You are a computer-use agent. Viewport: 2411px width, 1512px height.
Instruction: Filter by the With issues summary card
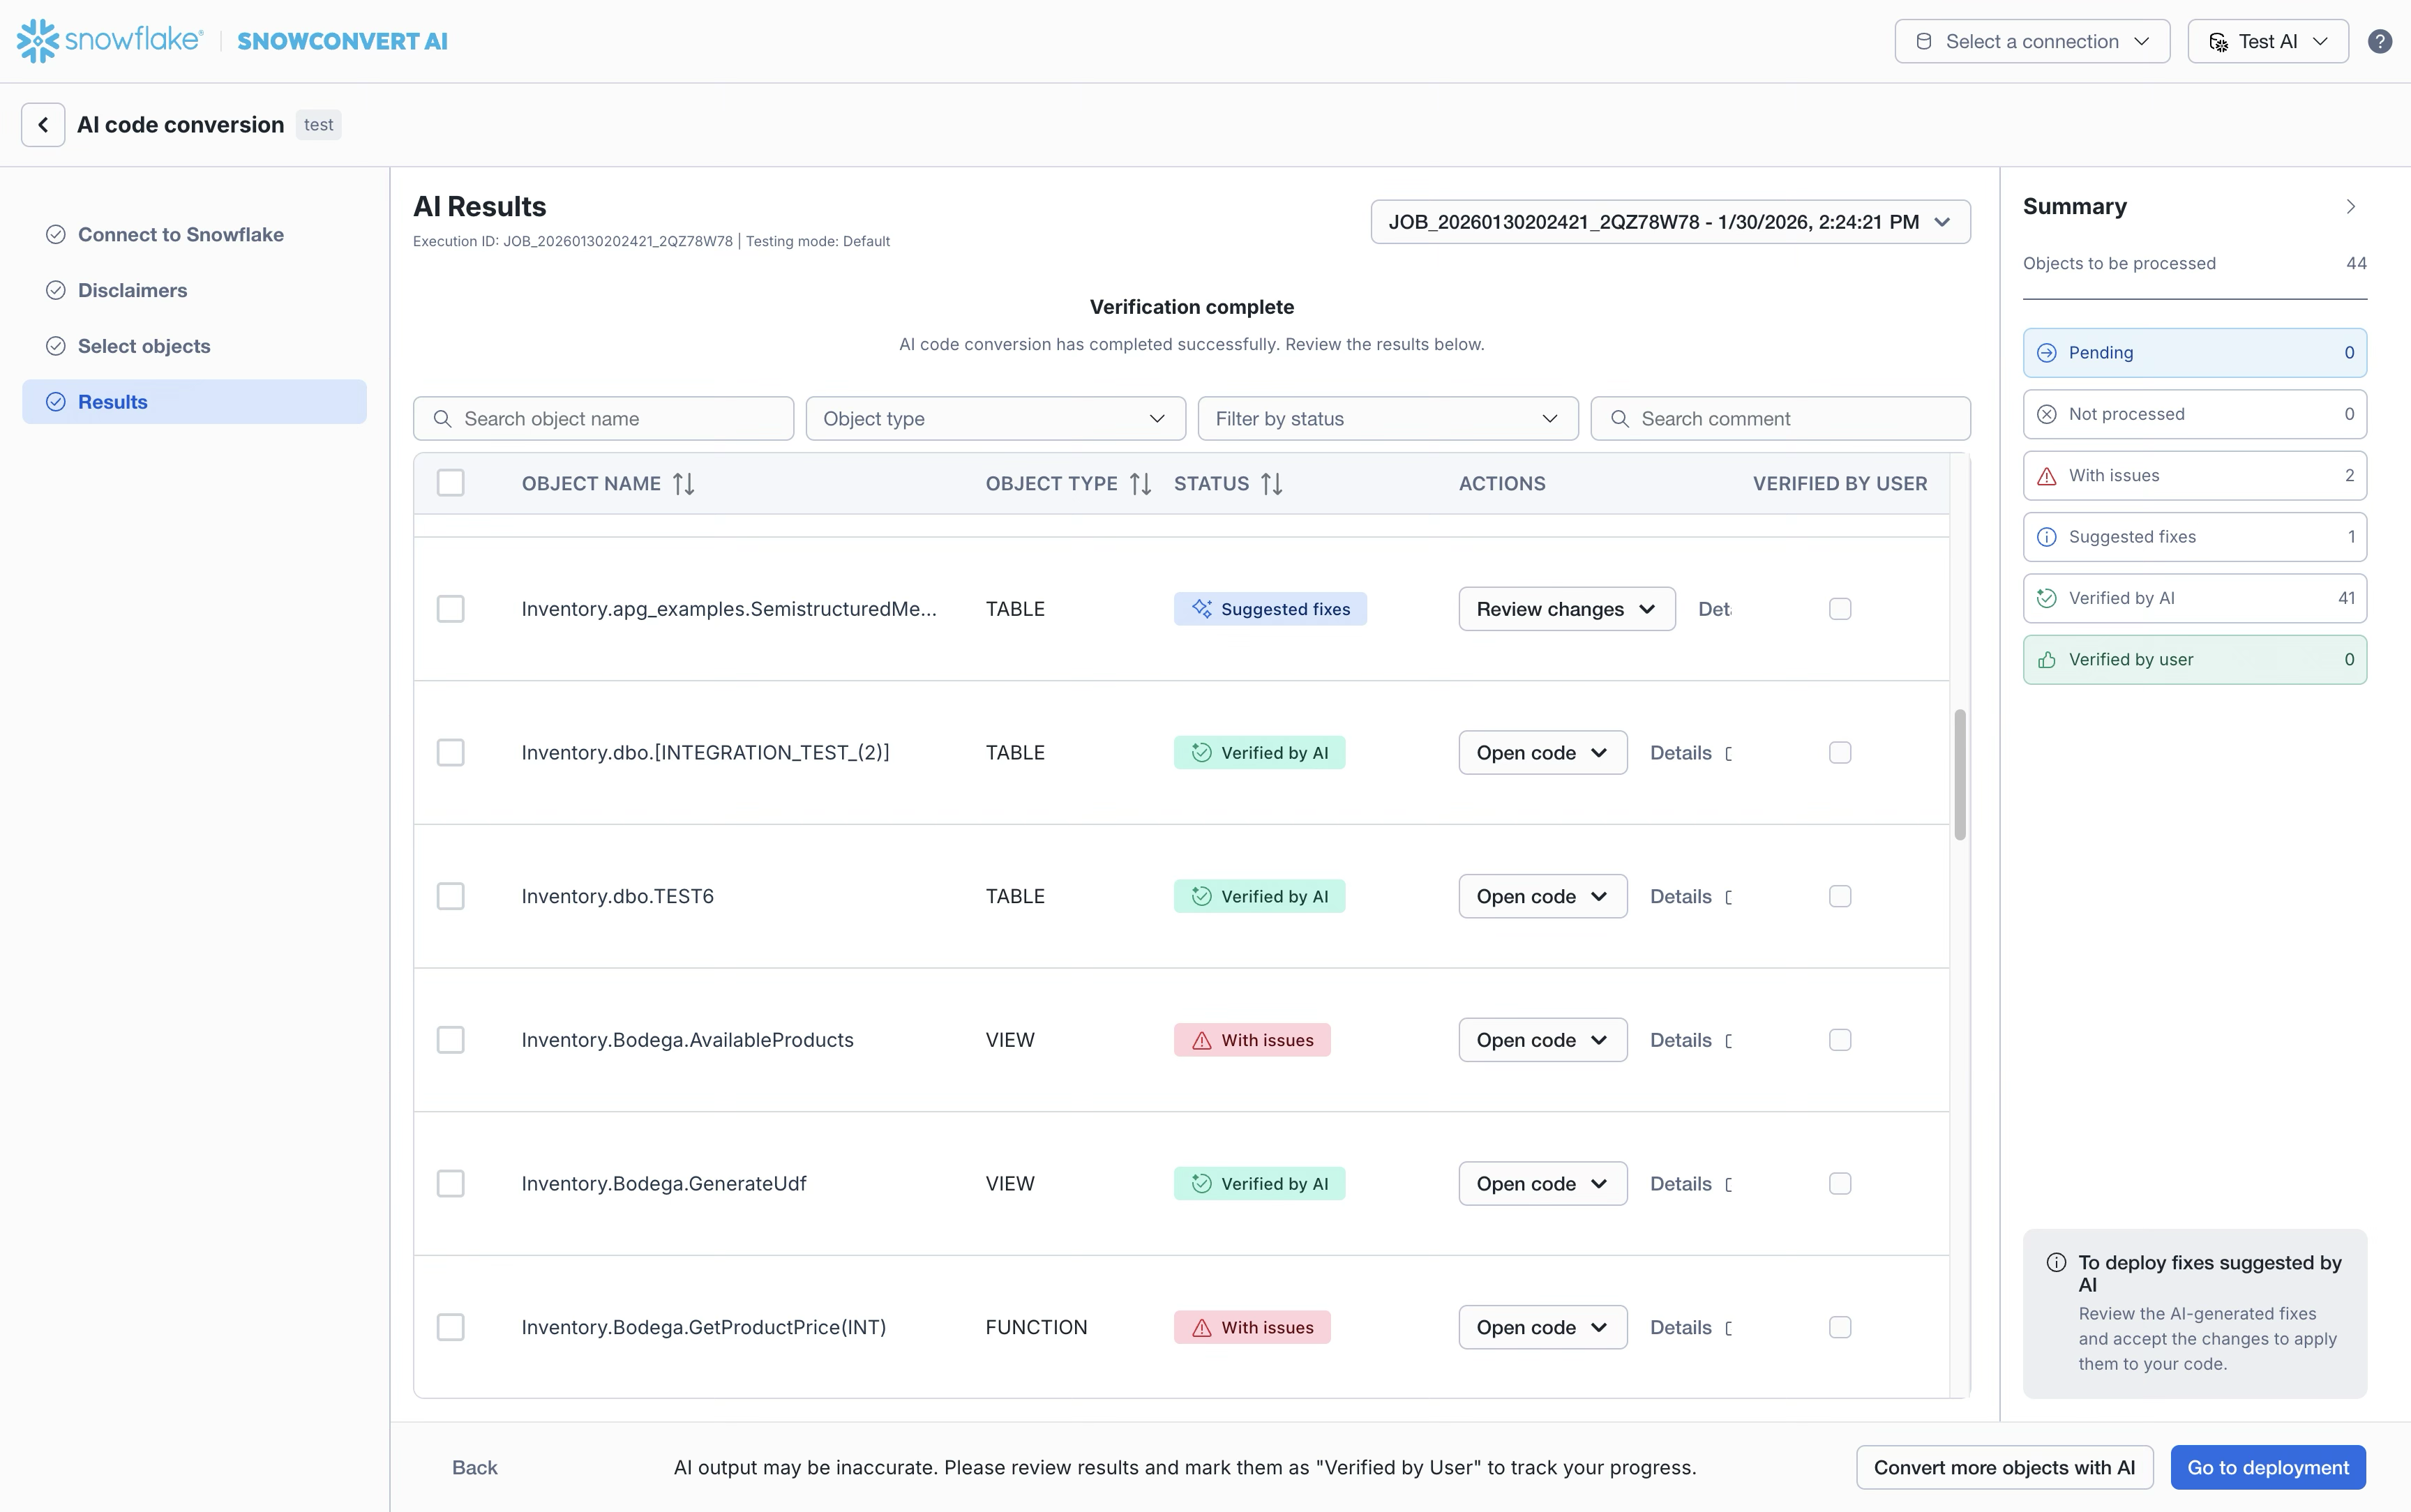pyautogui.click(x=2194, y=476)
